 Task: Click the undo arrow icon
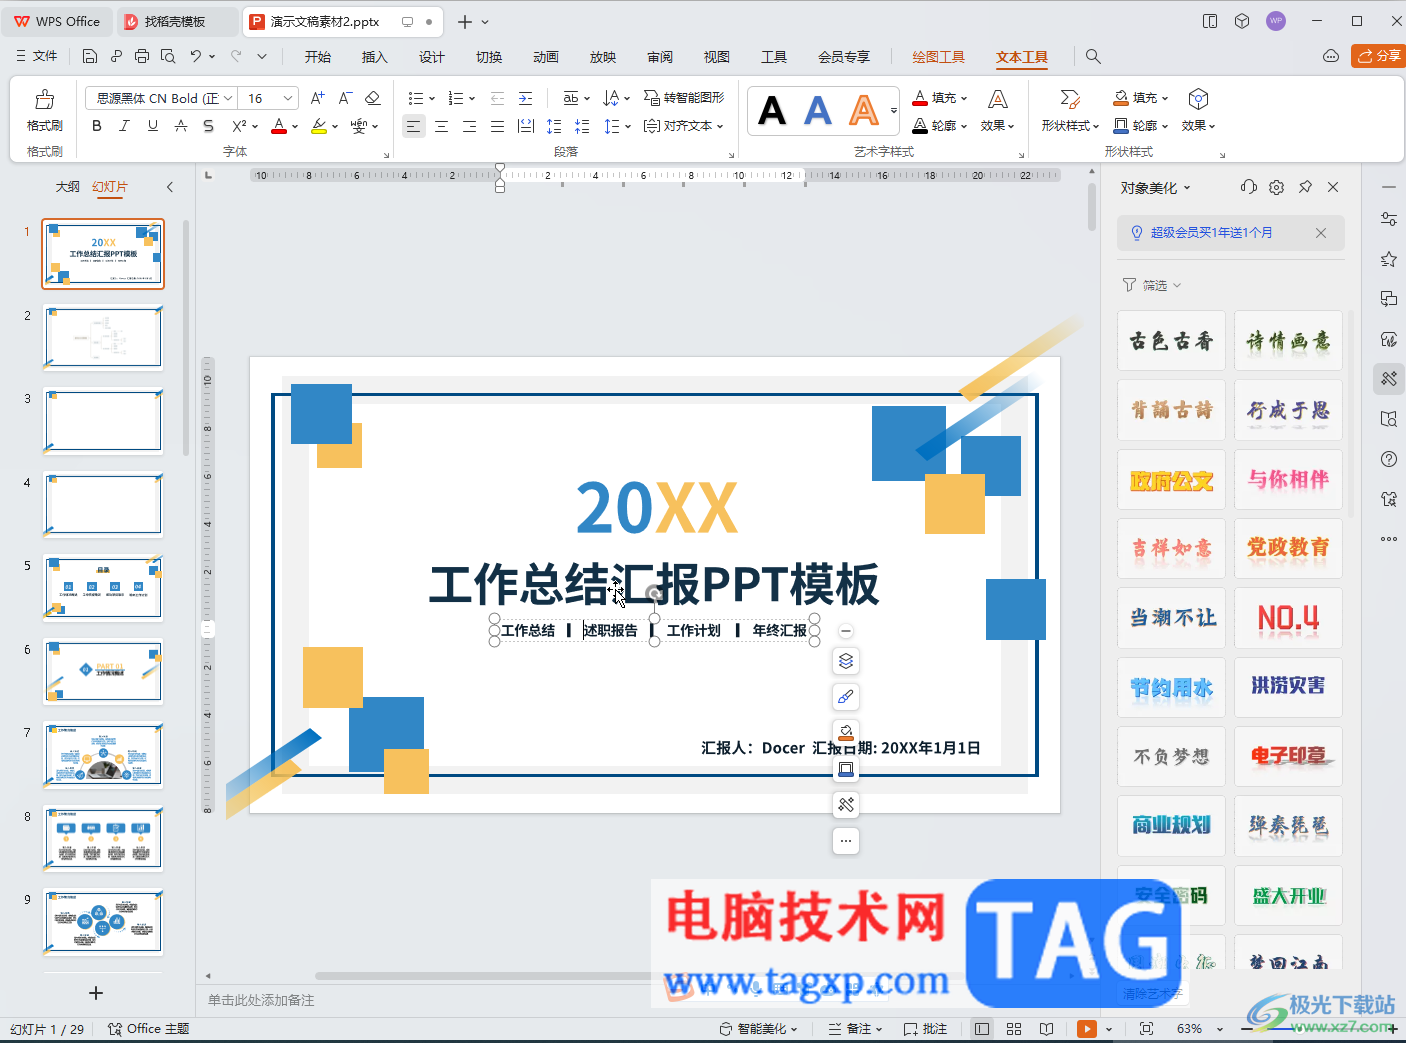(196, 56)
